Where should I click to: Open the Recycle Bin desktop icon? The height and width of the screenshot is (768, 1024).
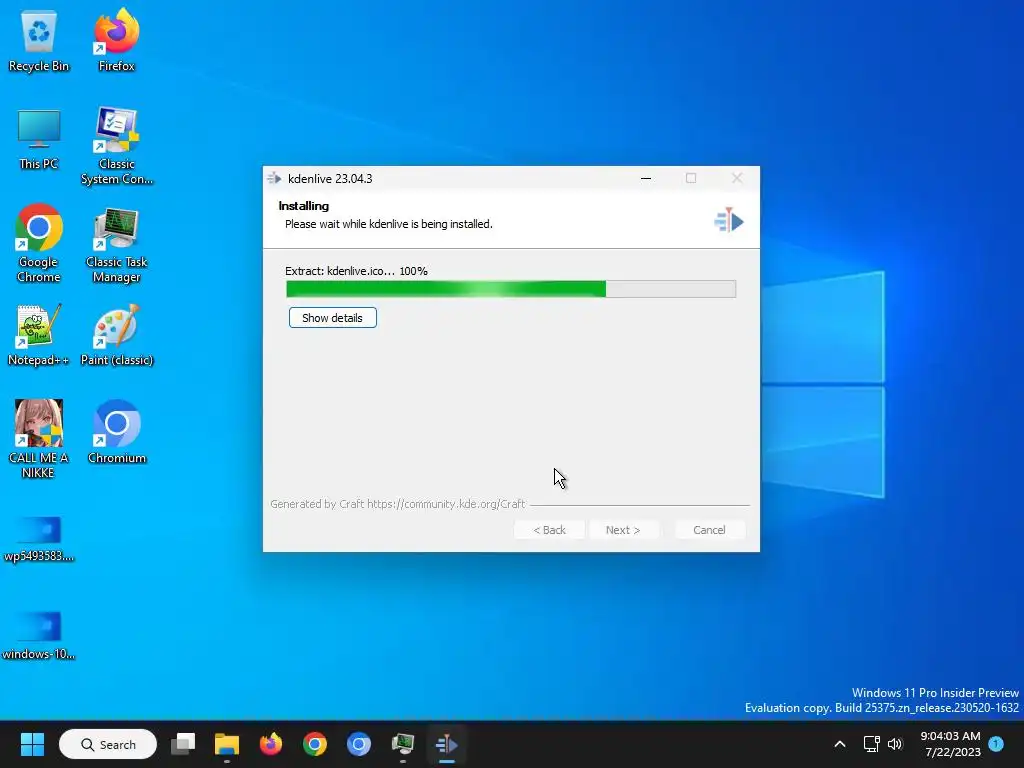pos(39,42)
